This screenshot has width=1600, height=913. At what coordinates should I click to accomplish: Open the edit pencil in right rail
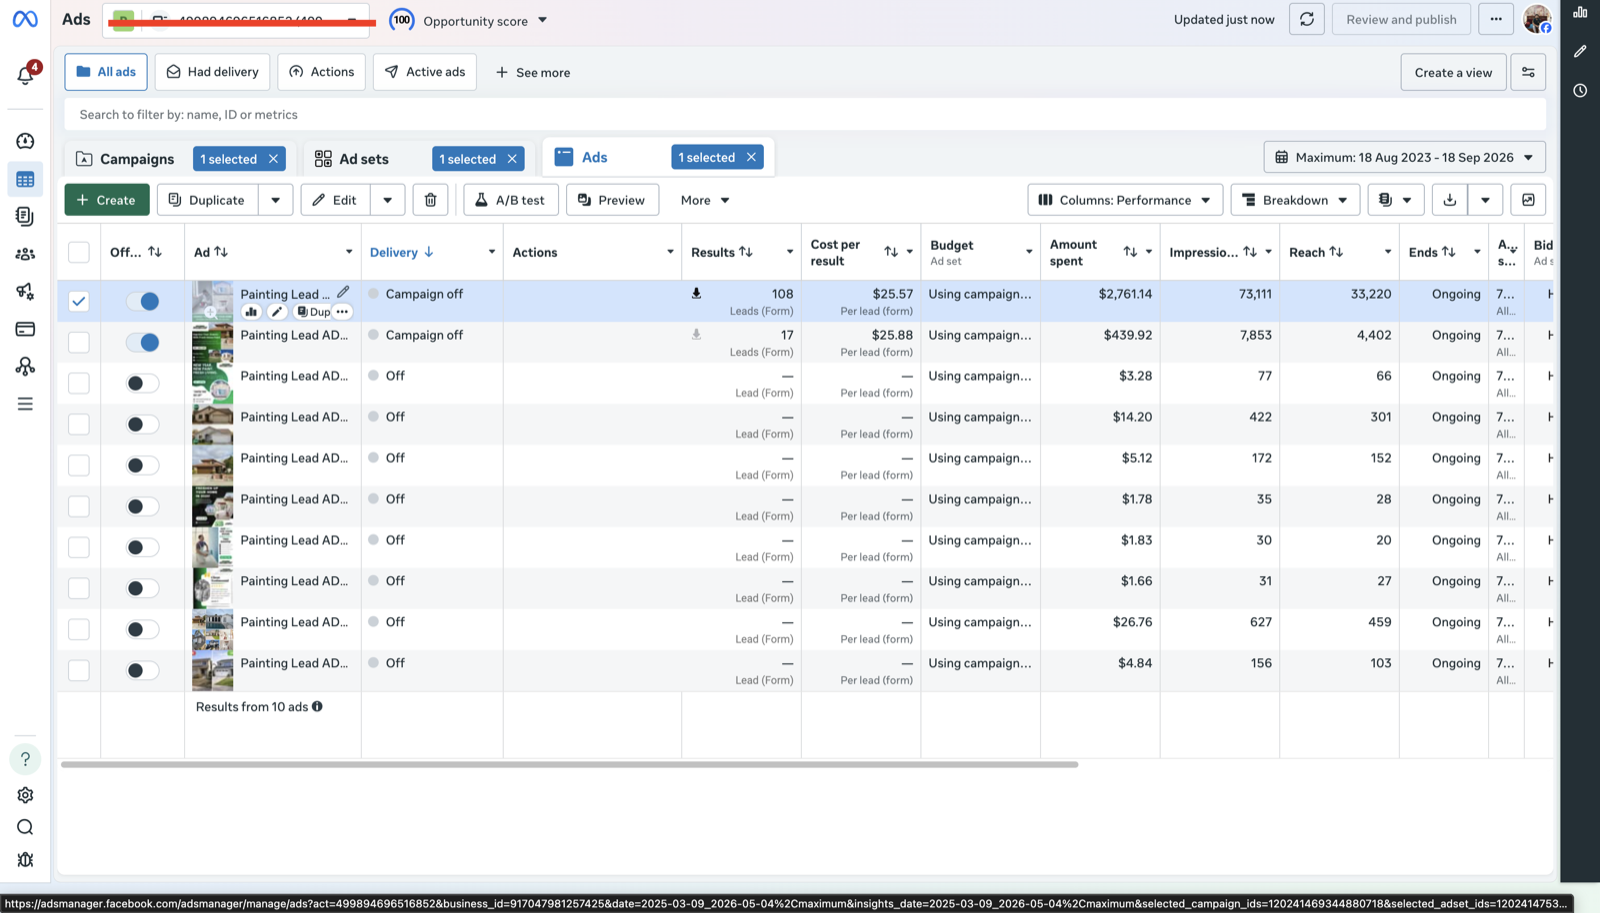(x=1580, y=51)
